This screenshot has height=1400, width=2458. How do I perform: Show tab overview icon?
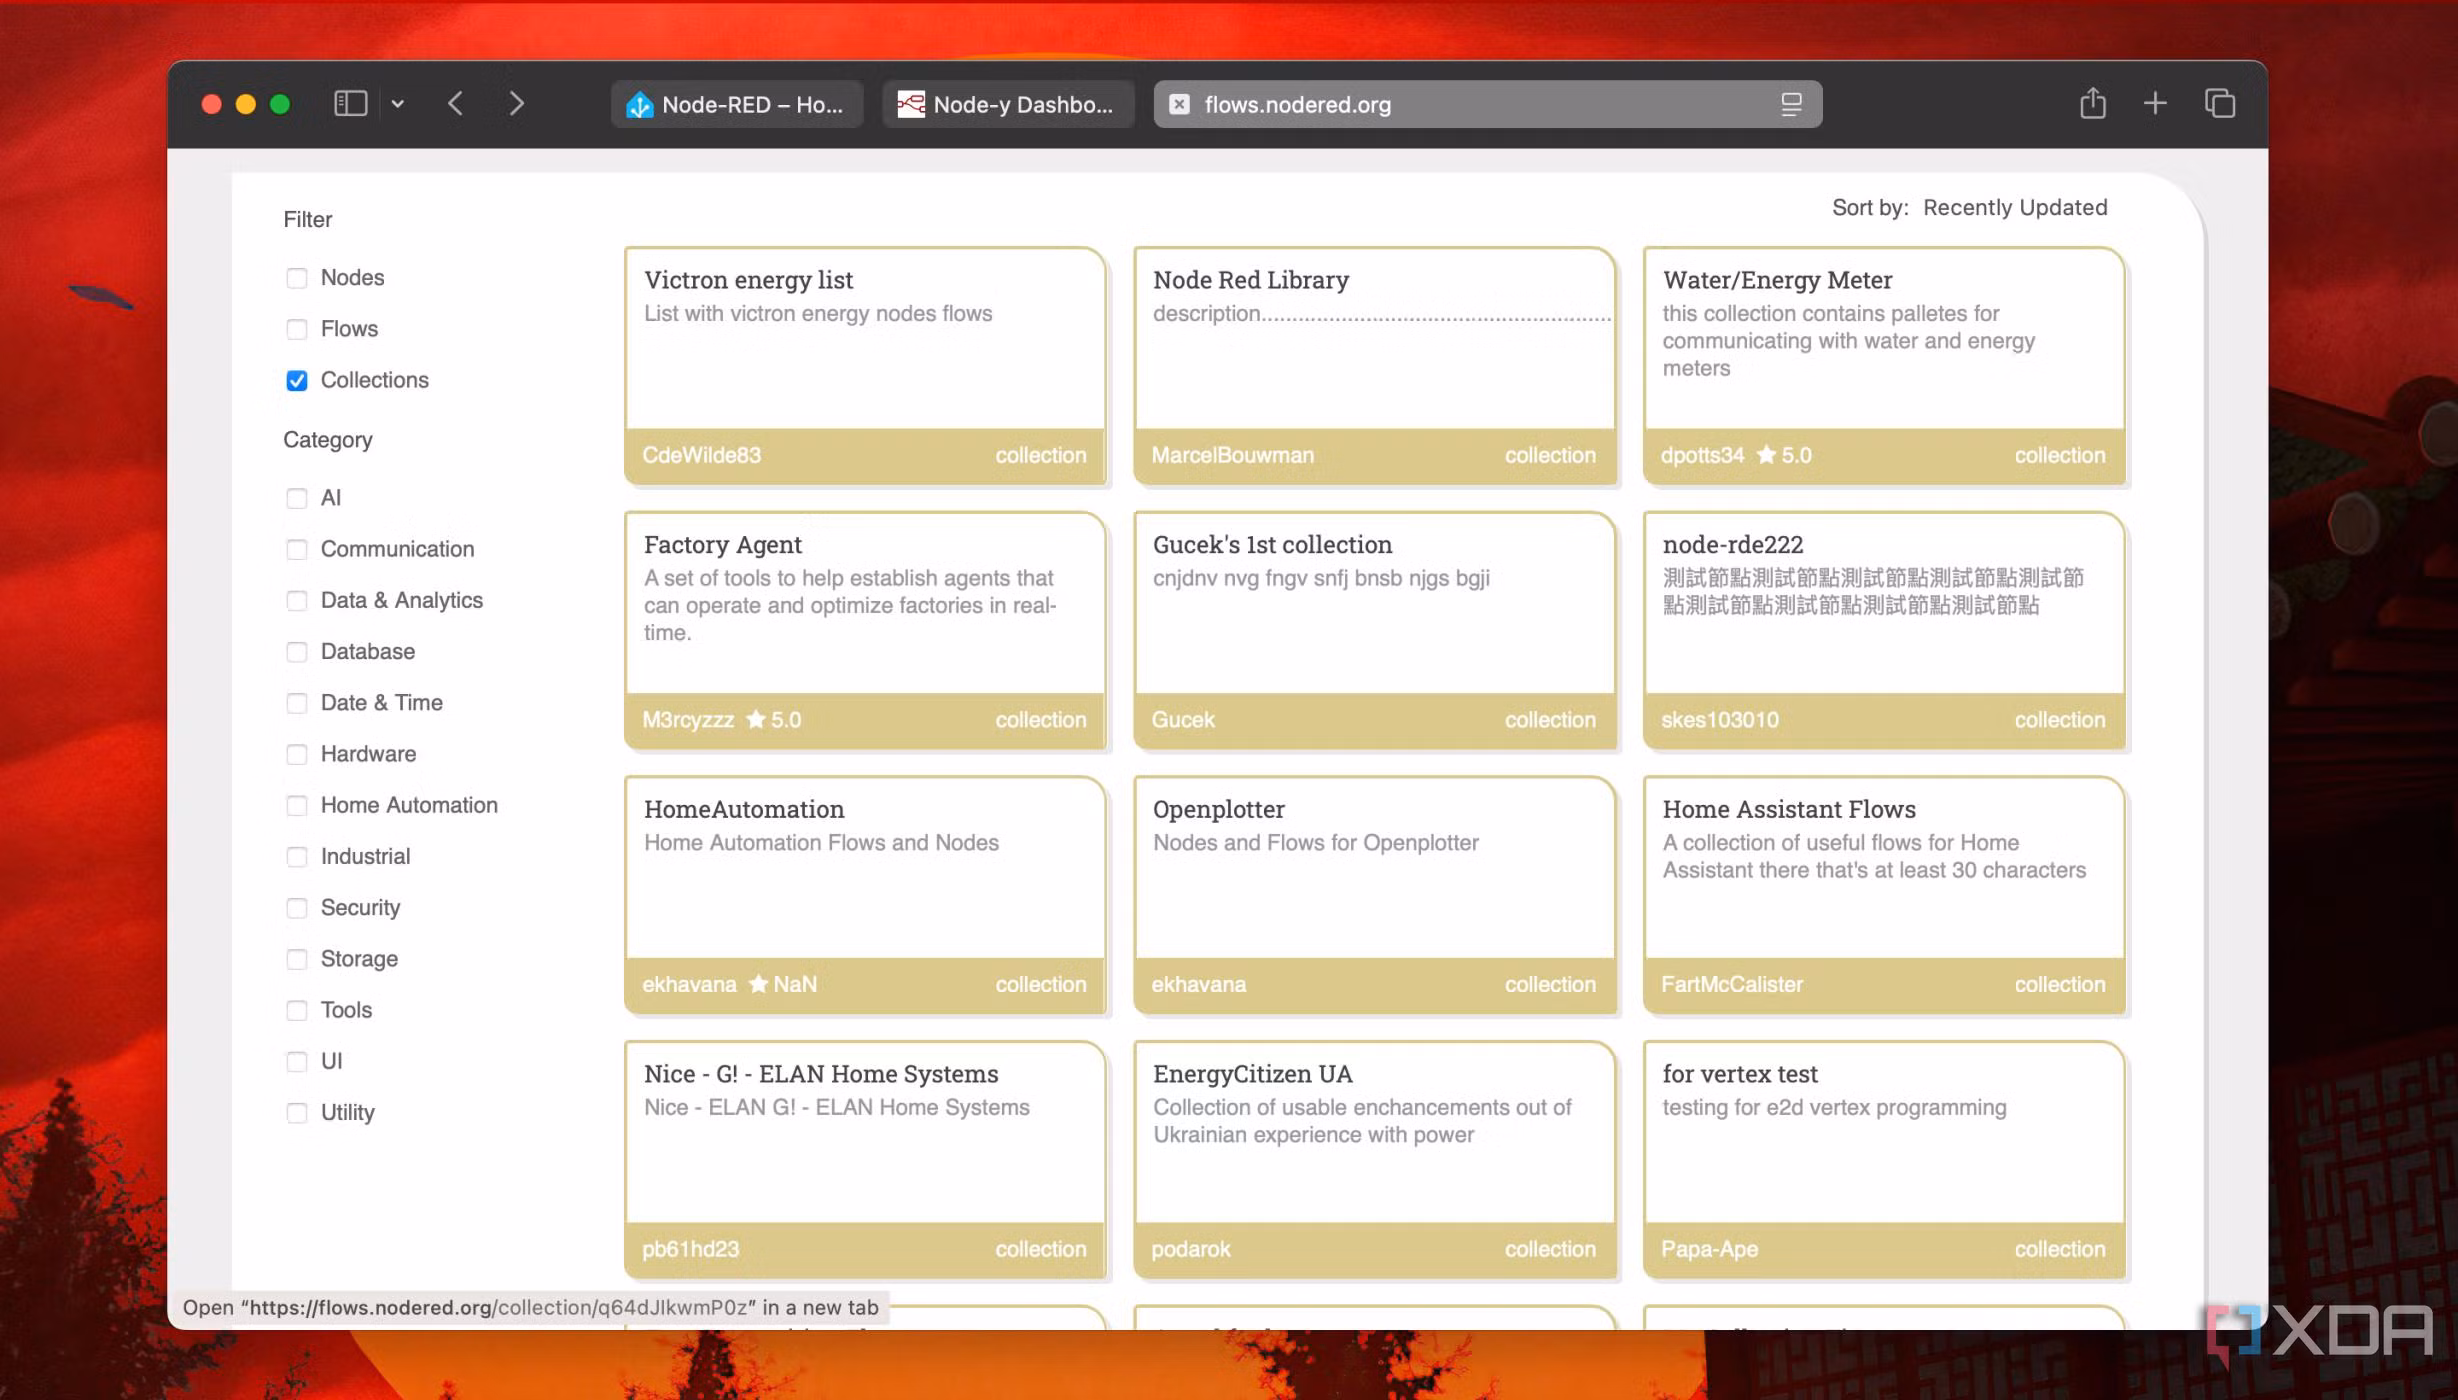(x=2219, y=103)
